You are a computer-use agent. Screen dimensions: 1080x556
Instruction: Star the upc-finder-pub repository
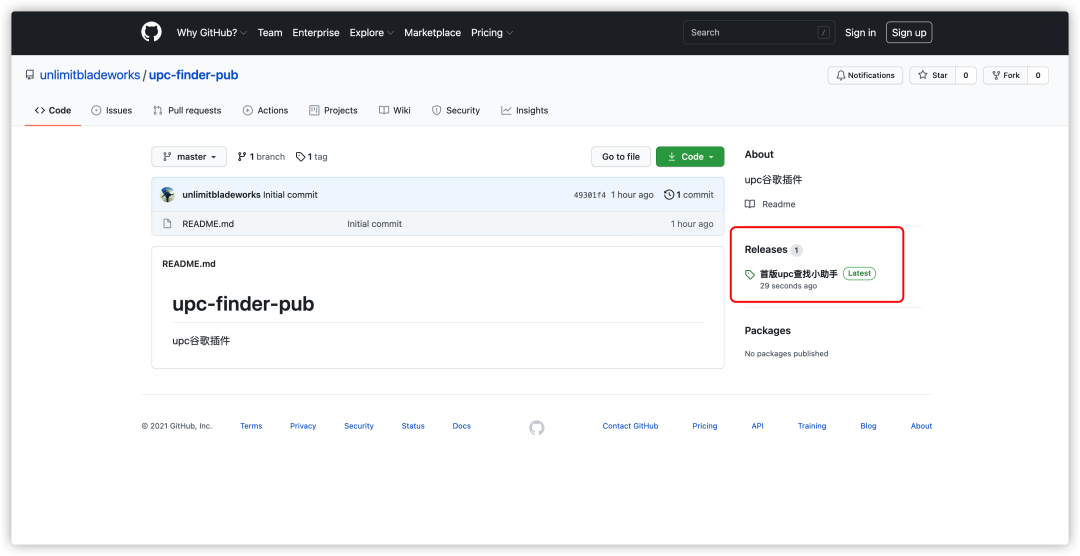[x=933, y=75]
